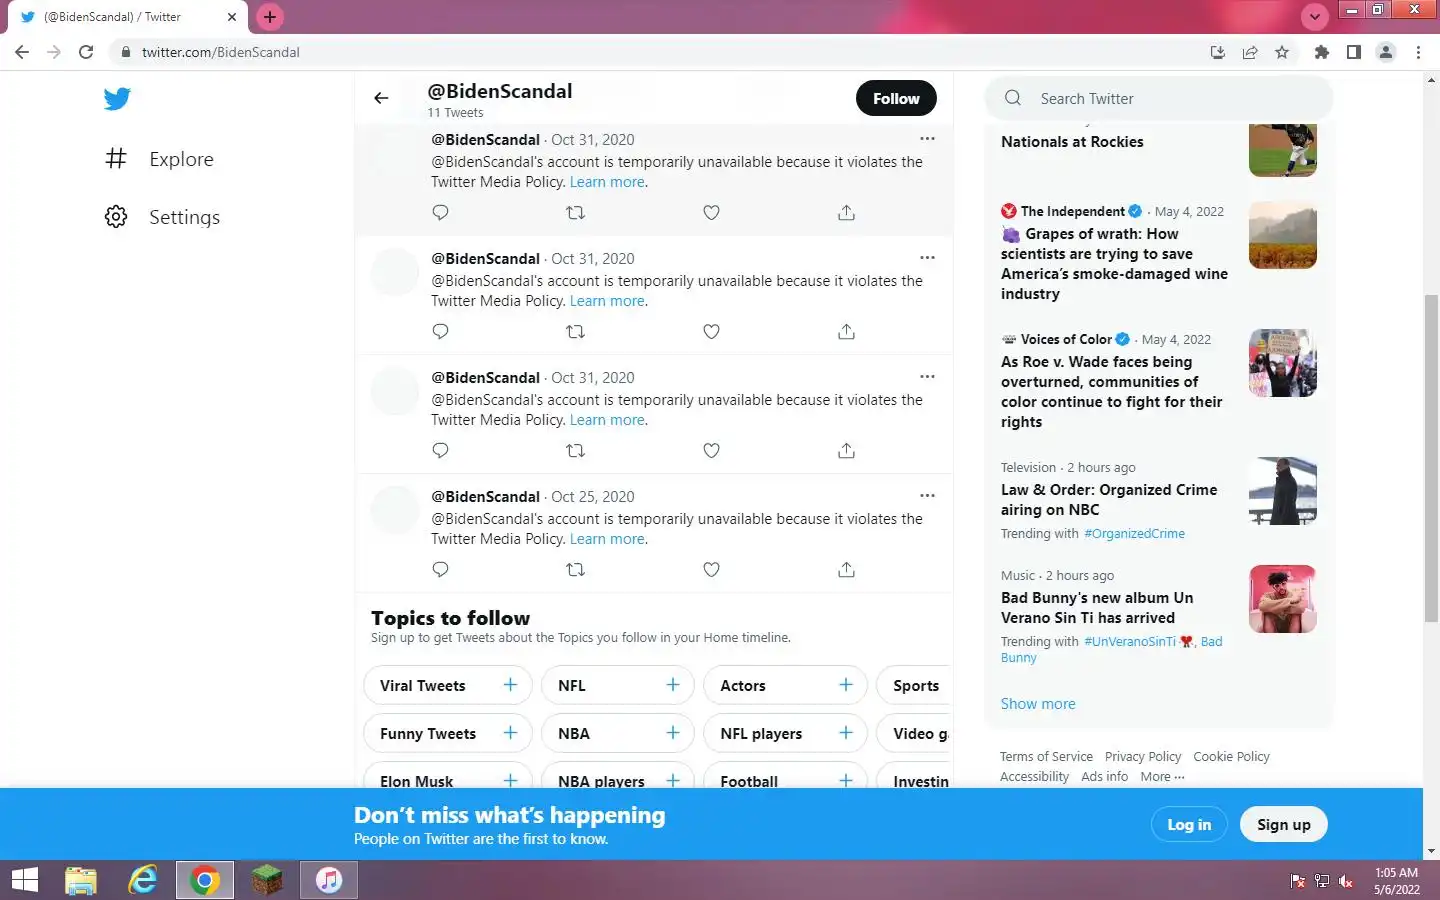Follow the Viral Tweets topic

510,685
